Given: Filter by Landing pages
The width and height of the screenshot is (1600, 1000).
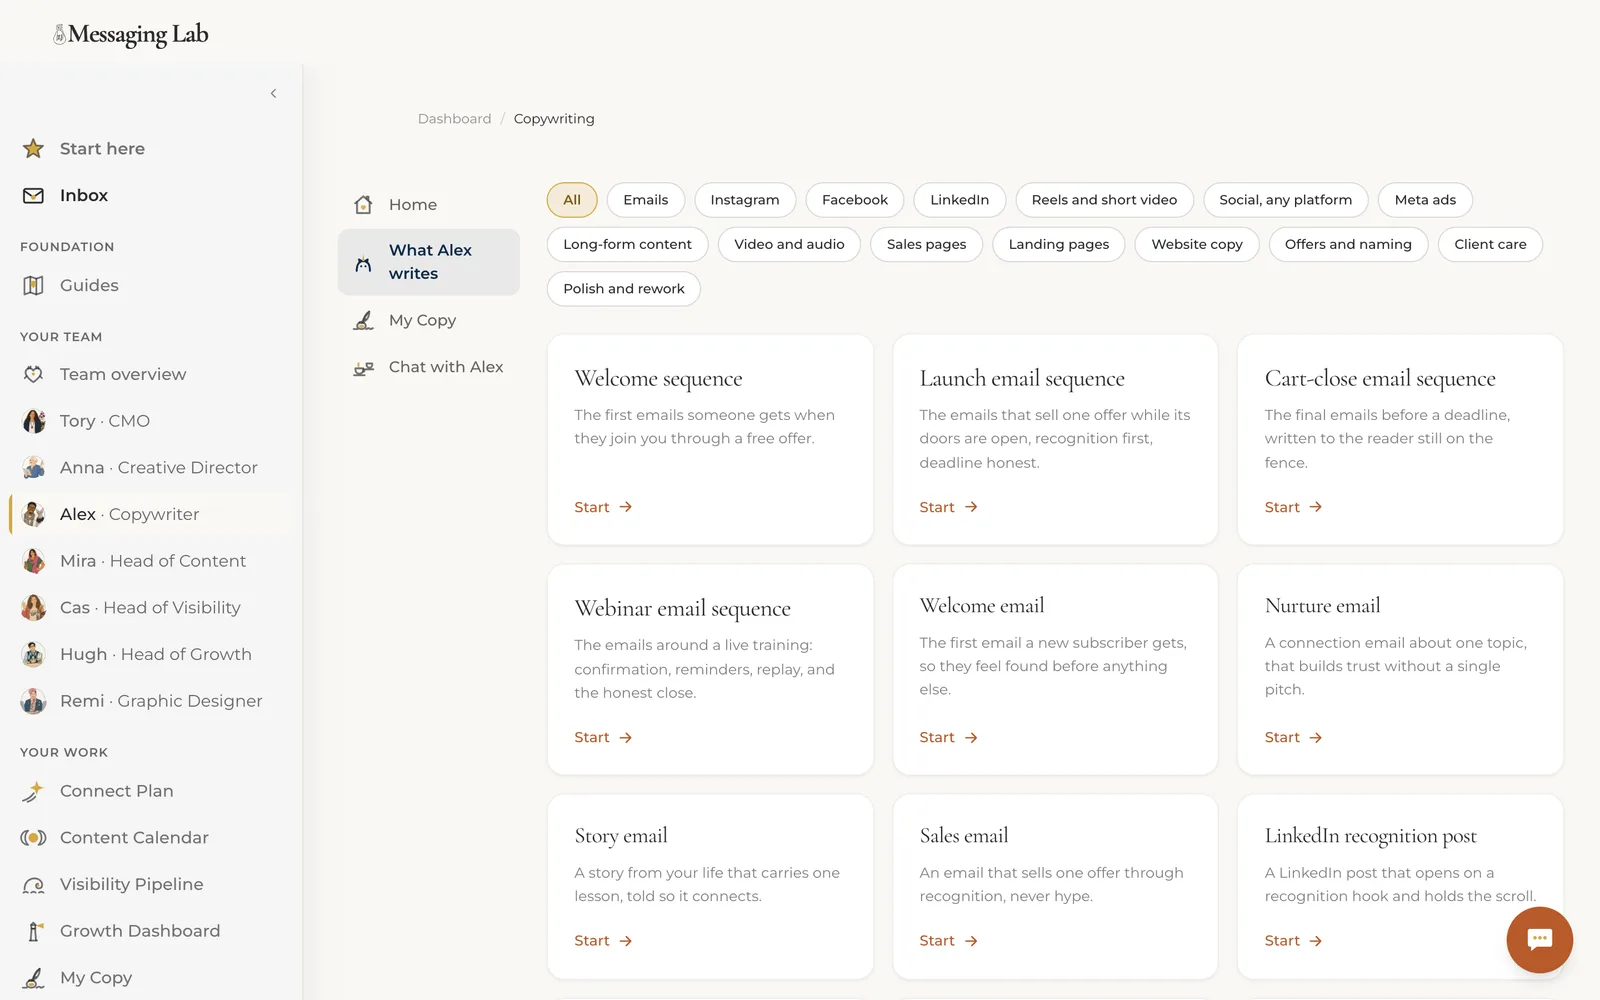Looking at the screenshot, I should tap(1058, 245).
